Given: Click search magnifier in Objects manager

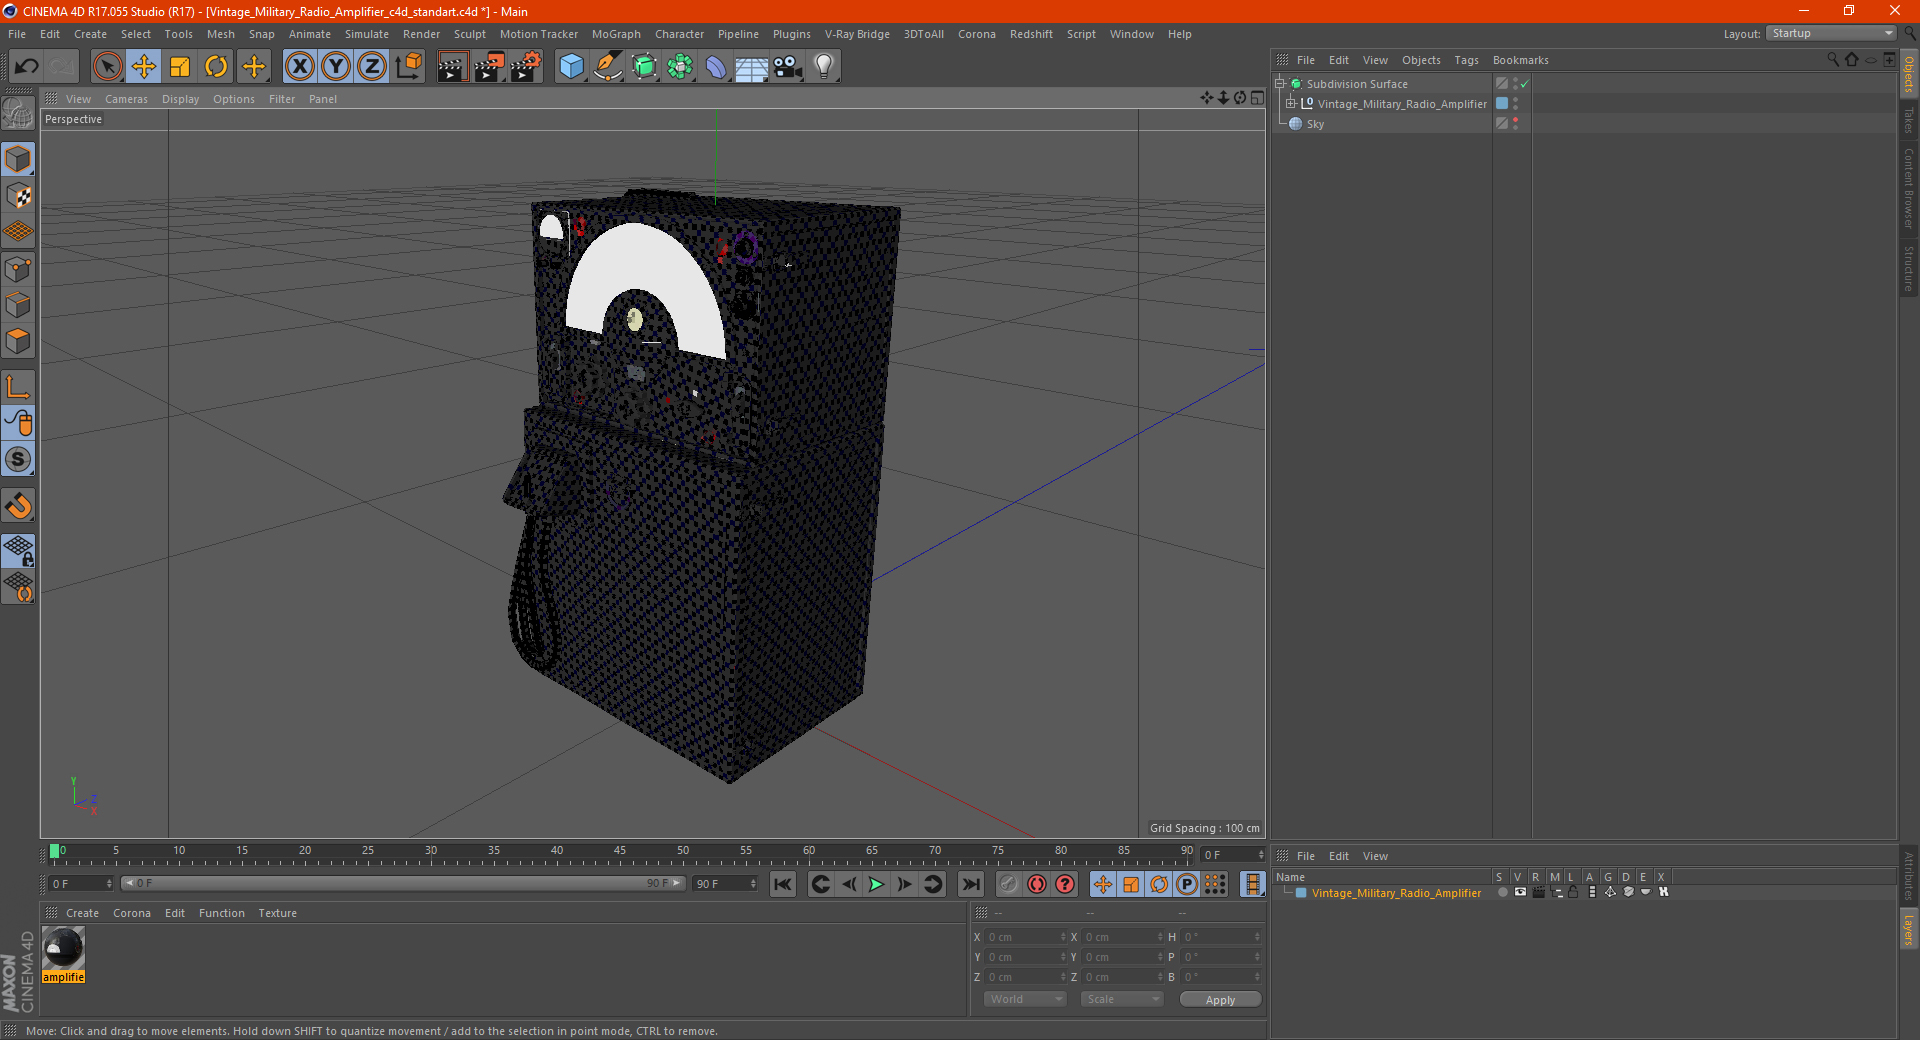Looking at the screenshot, I should point(1833,60).
